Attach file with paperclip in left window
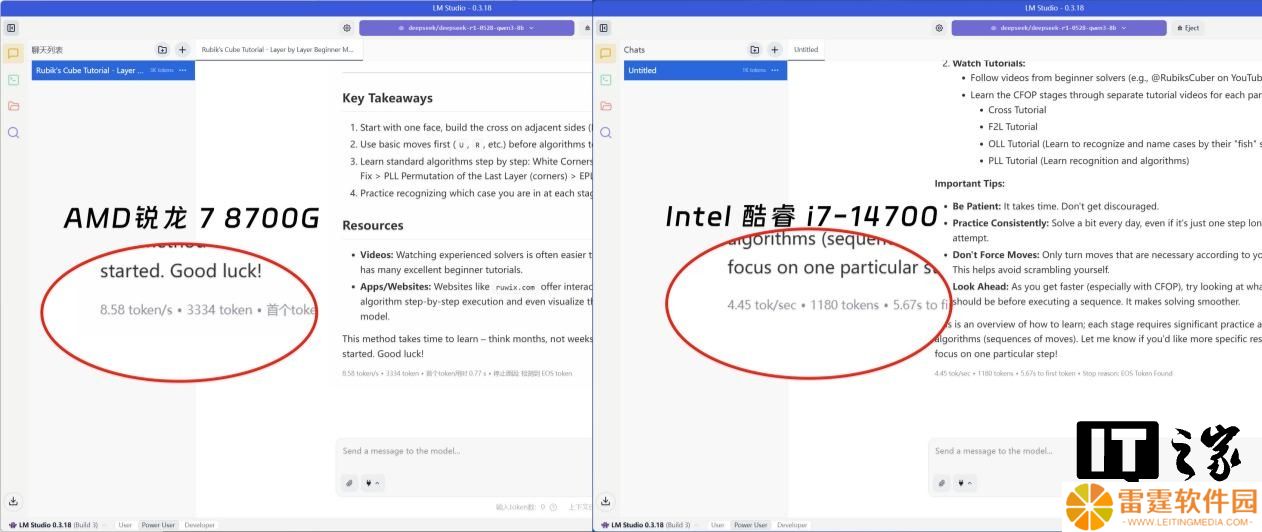This screenshot has height=532, width=1262. tap(350, 483)
